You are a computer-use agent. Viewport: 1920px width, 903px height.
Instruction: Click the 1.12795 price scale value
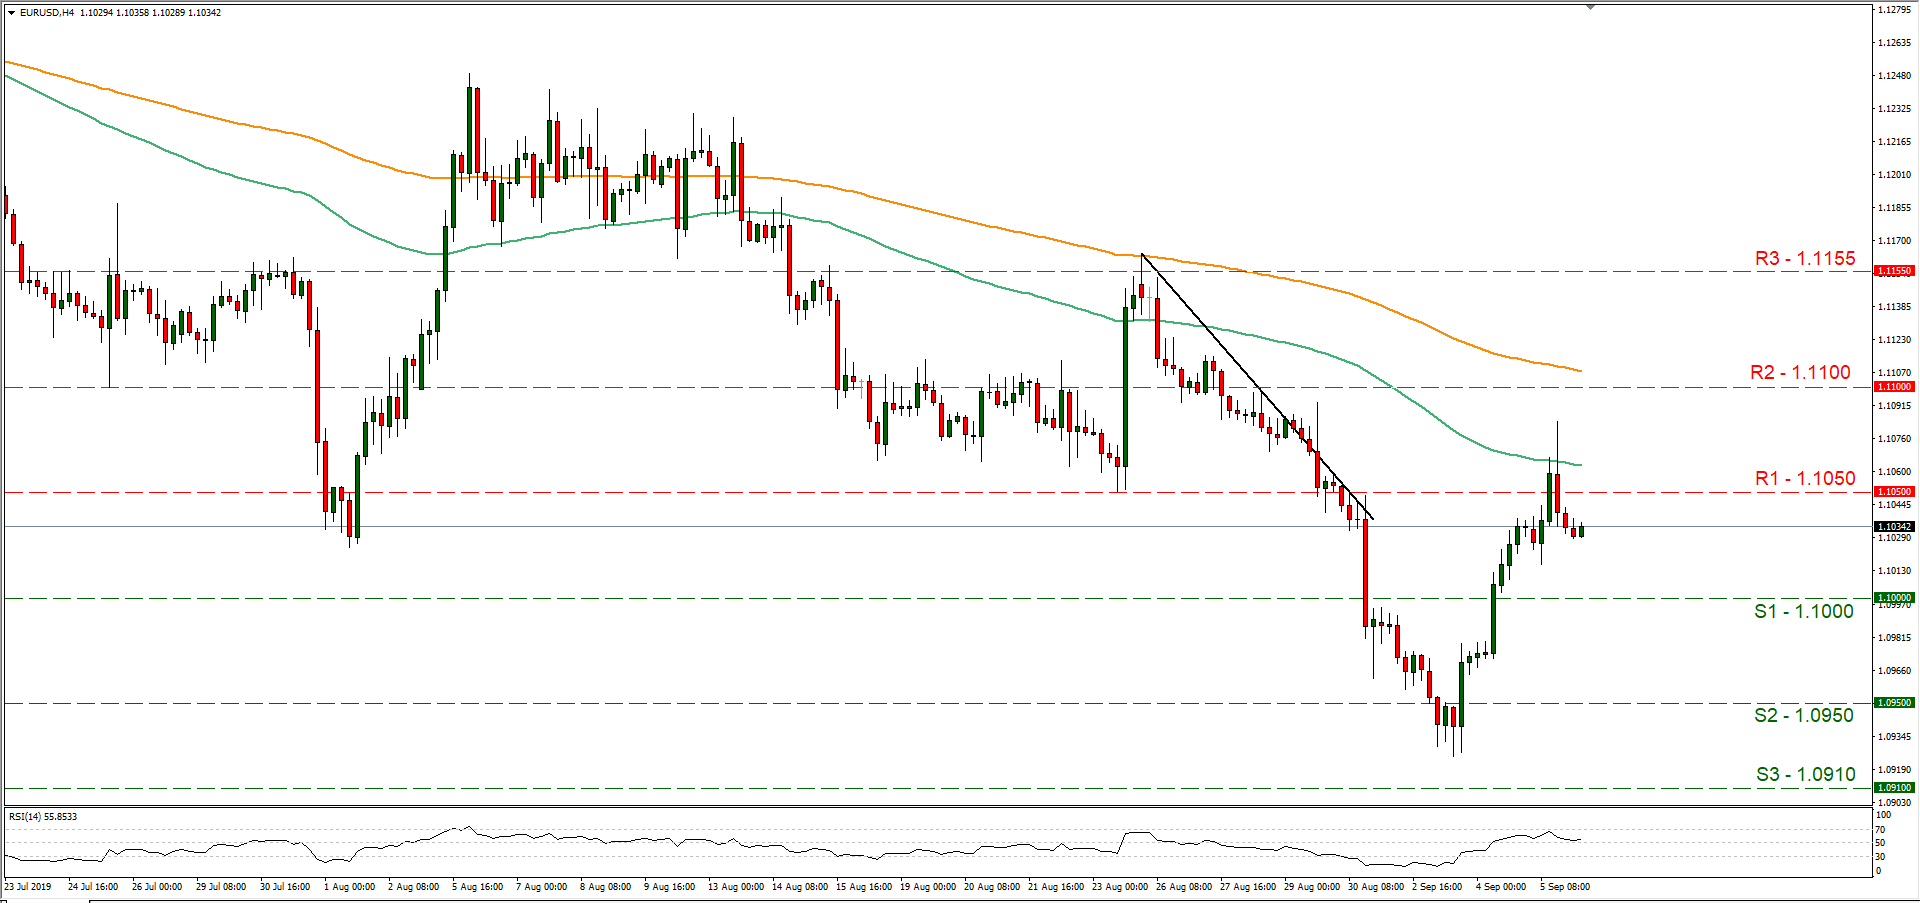[1895, 10]
